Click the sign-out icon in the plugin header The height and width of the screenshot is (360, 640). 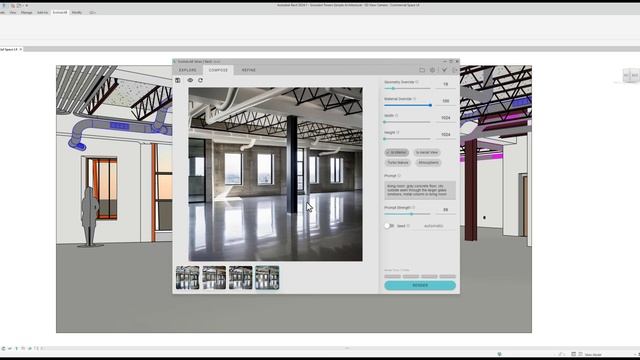(455, 70)
